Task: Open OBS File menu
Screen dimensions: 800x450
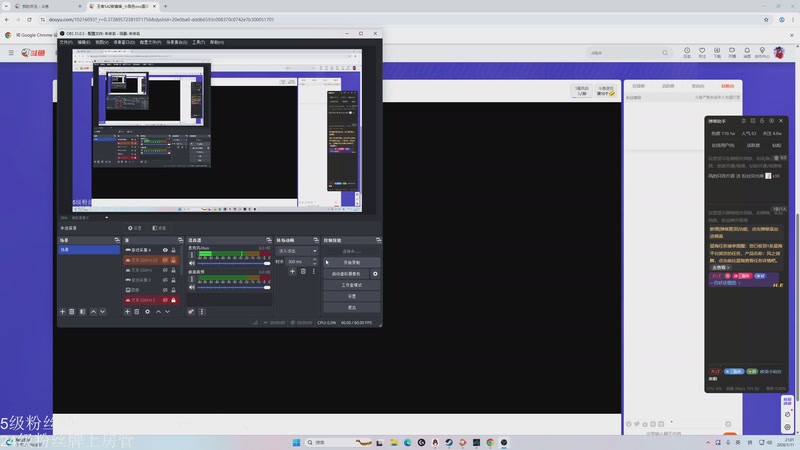Action: [x=66, y=42]
